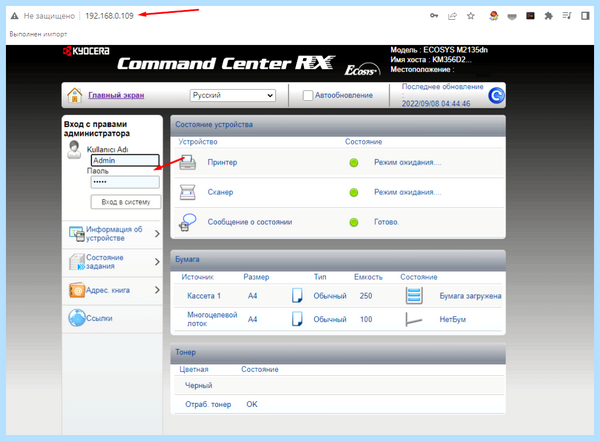
Task: Click the Информация об устройстве icon
Action: (x=77, y=234)
